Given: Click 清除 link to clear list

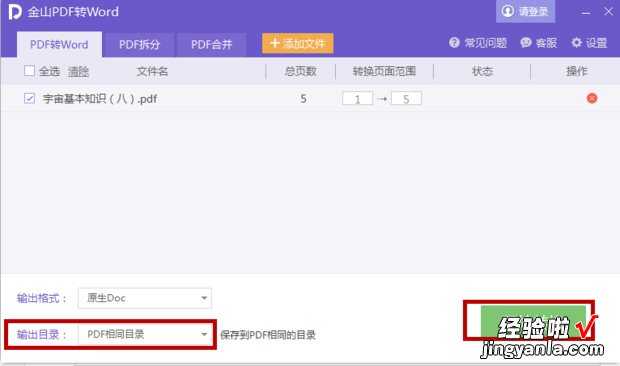Looking at the screenshot, I should pos(78,72).
